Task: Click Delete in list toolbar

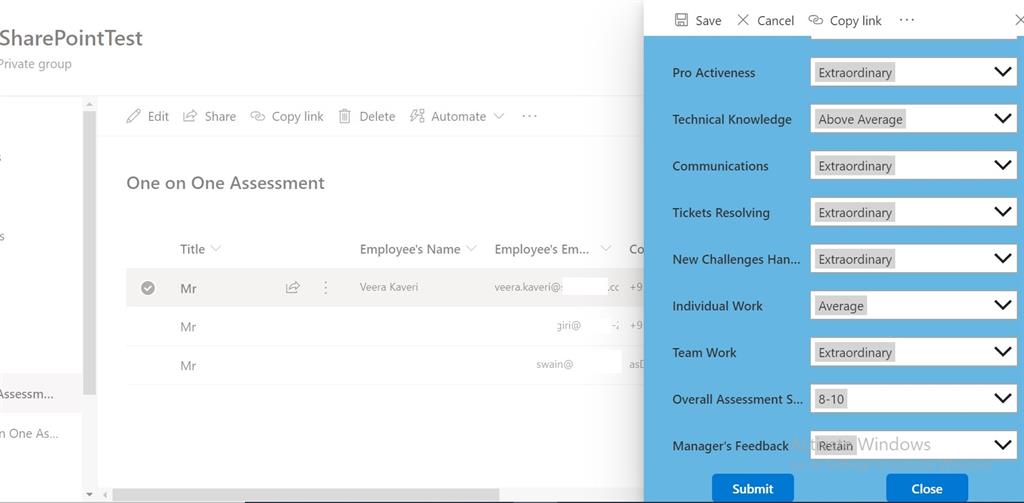Action: coord(377,116)
